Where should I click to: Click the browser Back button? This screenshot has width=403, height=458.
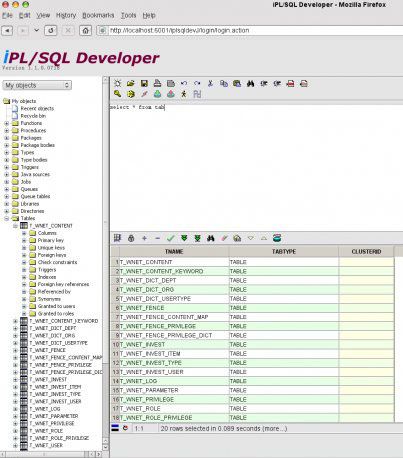[7, 31]
